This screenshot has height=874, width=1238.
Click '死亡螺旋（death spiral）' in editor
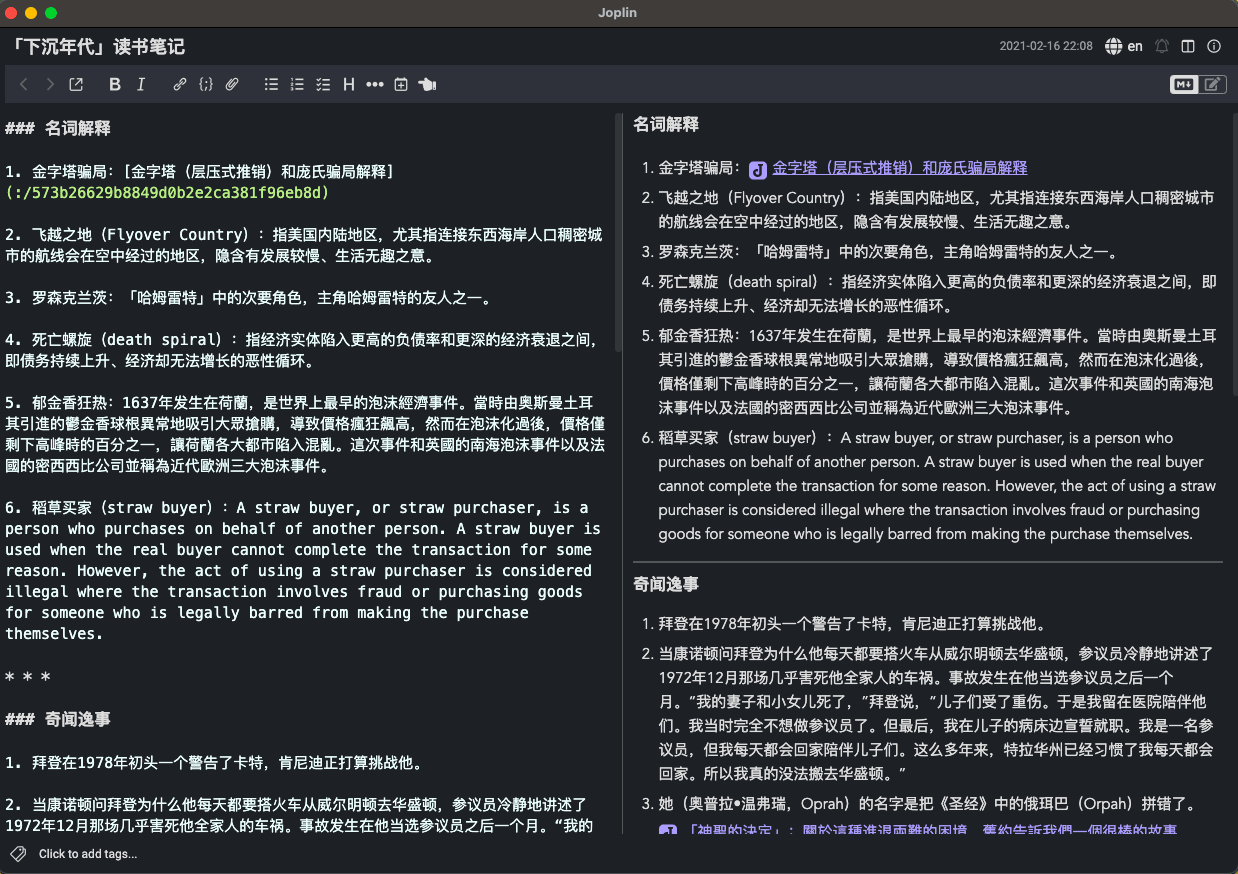[131, 340]
